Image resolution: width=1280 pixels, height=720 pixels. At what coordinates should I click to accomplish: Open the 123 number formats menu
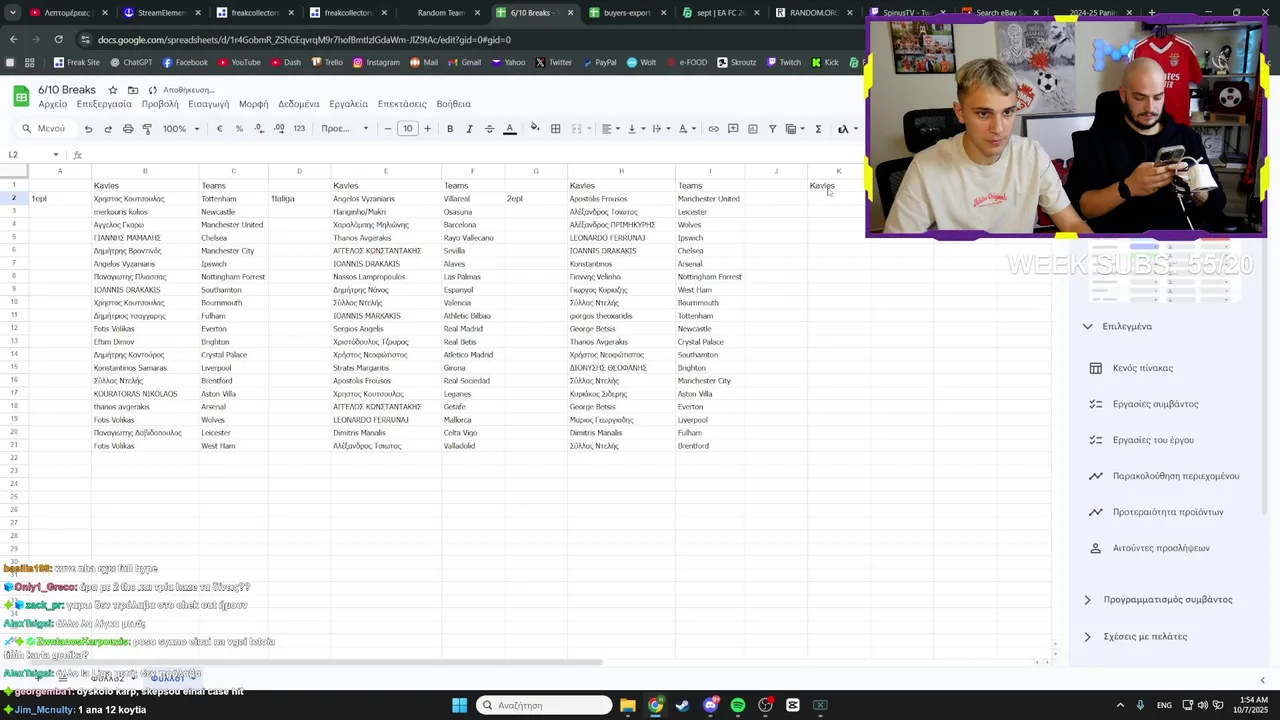[299, 129]
